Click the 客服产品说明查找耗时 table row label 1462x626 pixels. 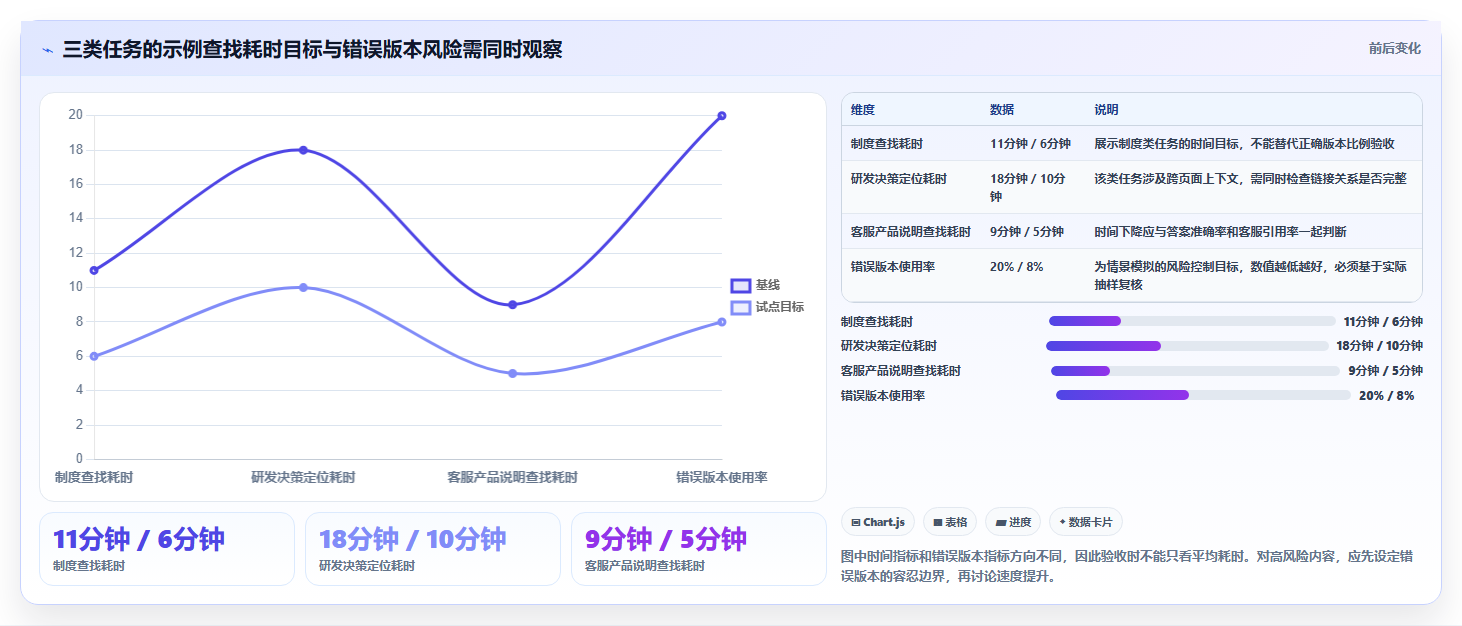click(x=911, y=232)
